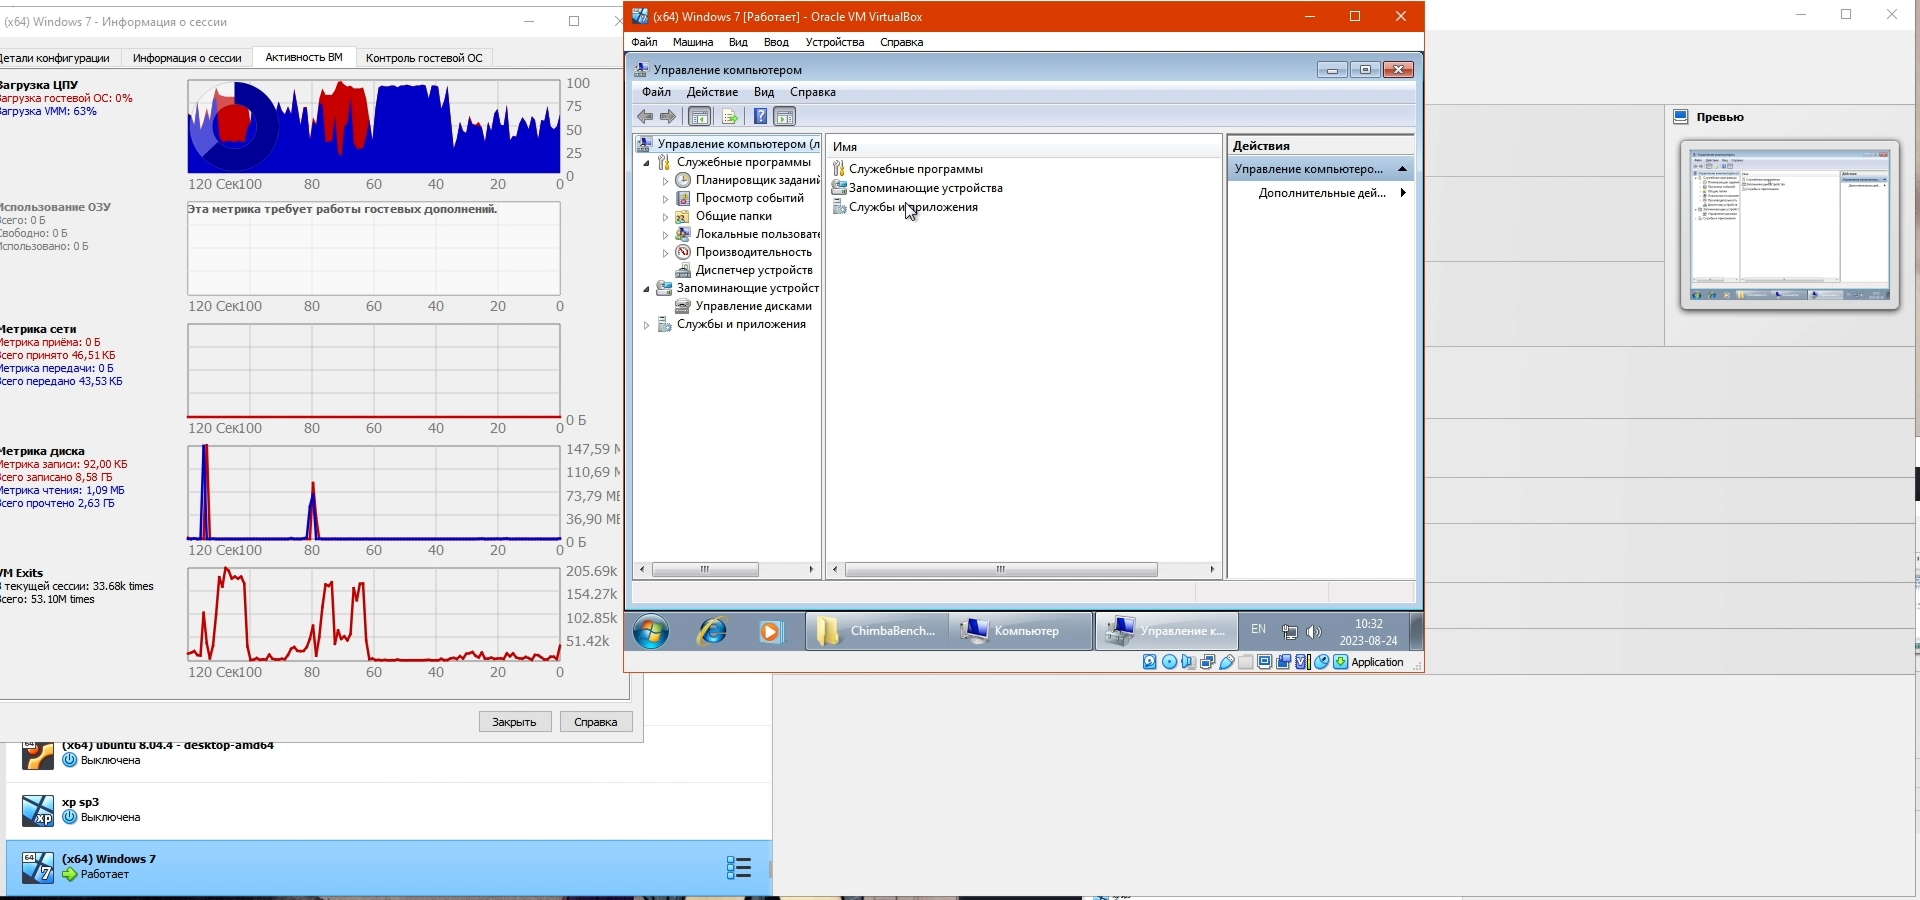Toggle the show/hide console tree toolbar button
The width and height of the screenshot is (1920, 900).
pos(700,117)
